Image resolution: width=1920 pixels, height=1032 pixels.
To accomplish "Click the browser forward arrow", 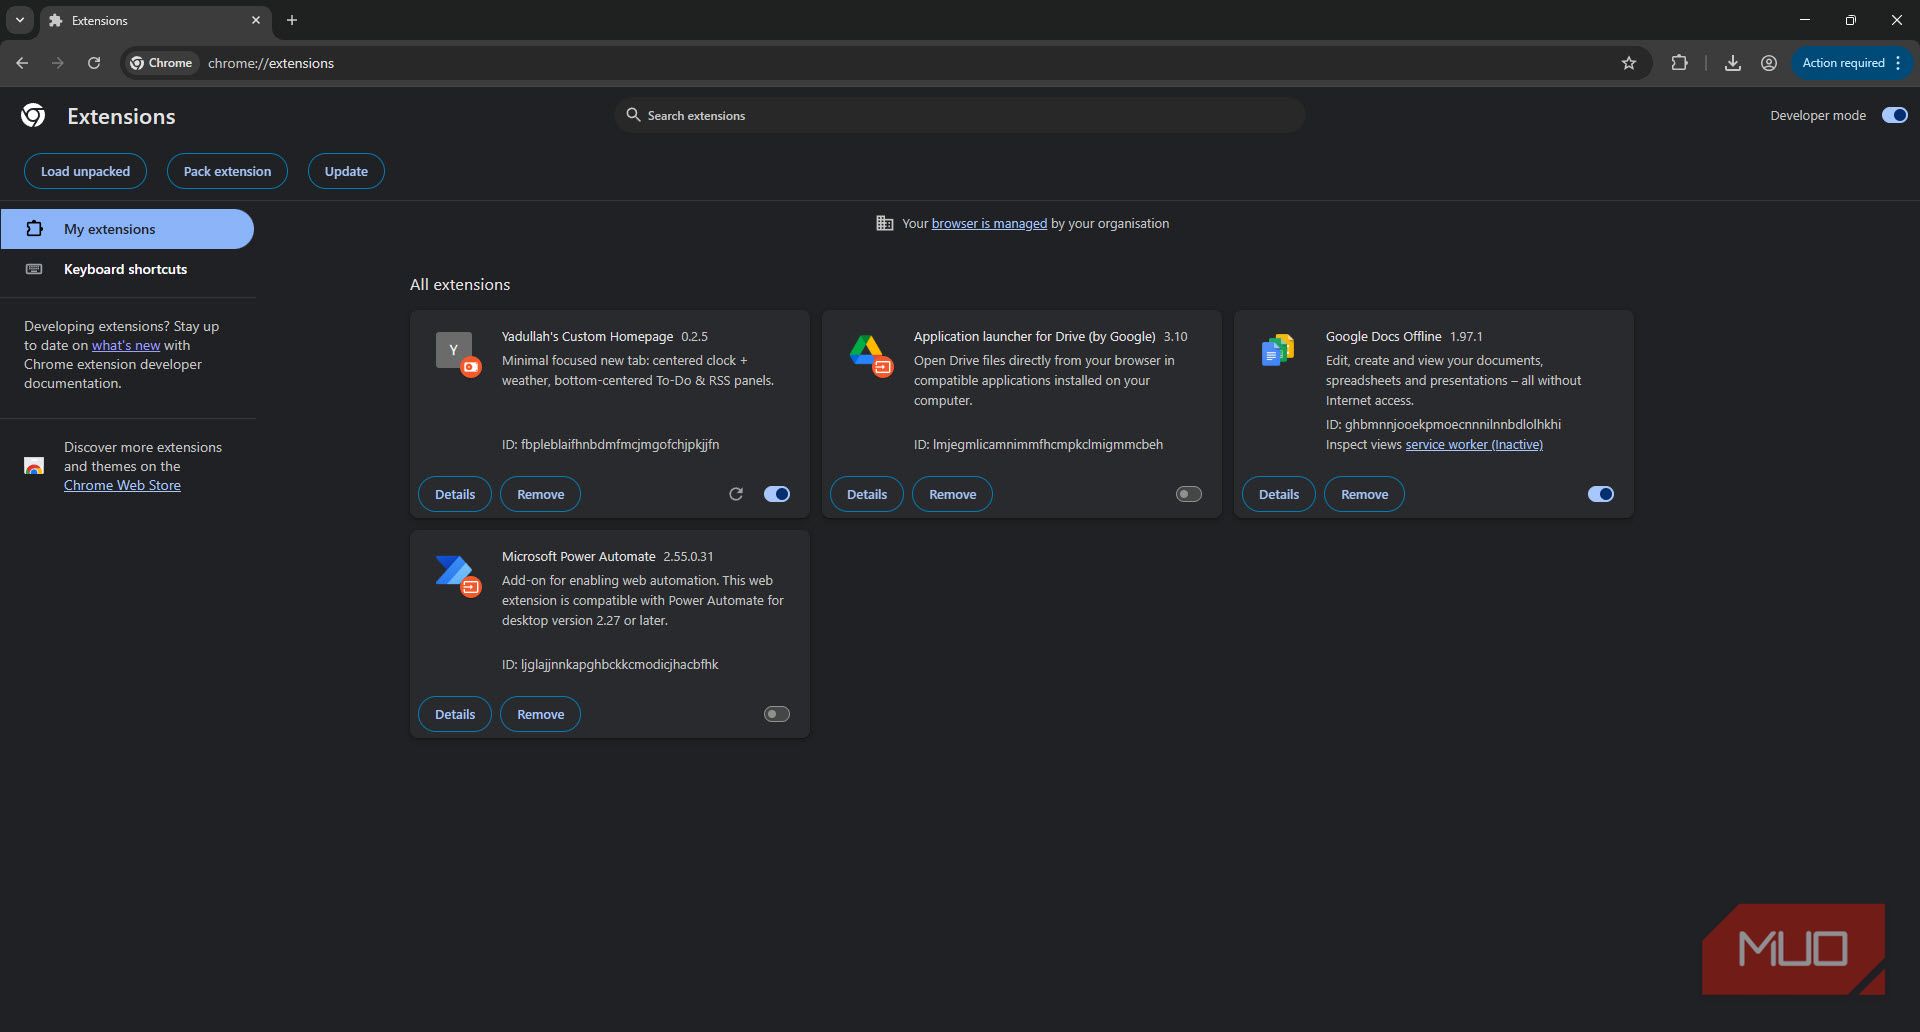I will pos(58,63).
